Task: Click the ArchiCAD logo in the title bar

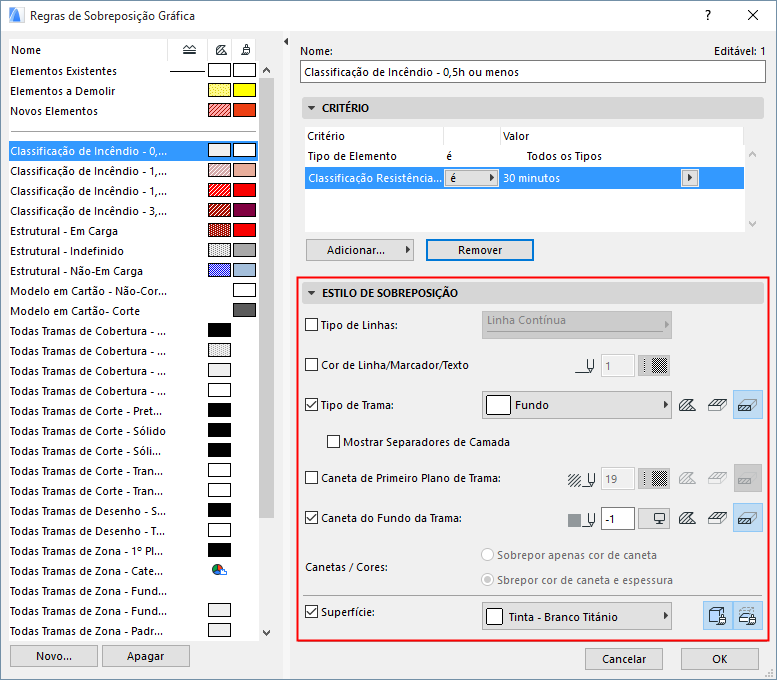Action: [x=16, y=15]
